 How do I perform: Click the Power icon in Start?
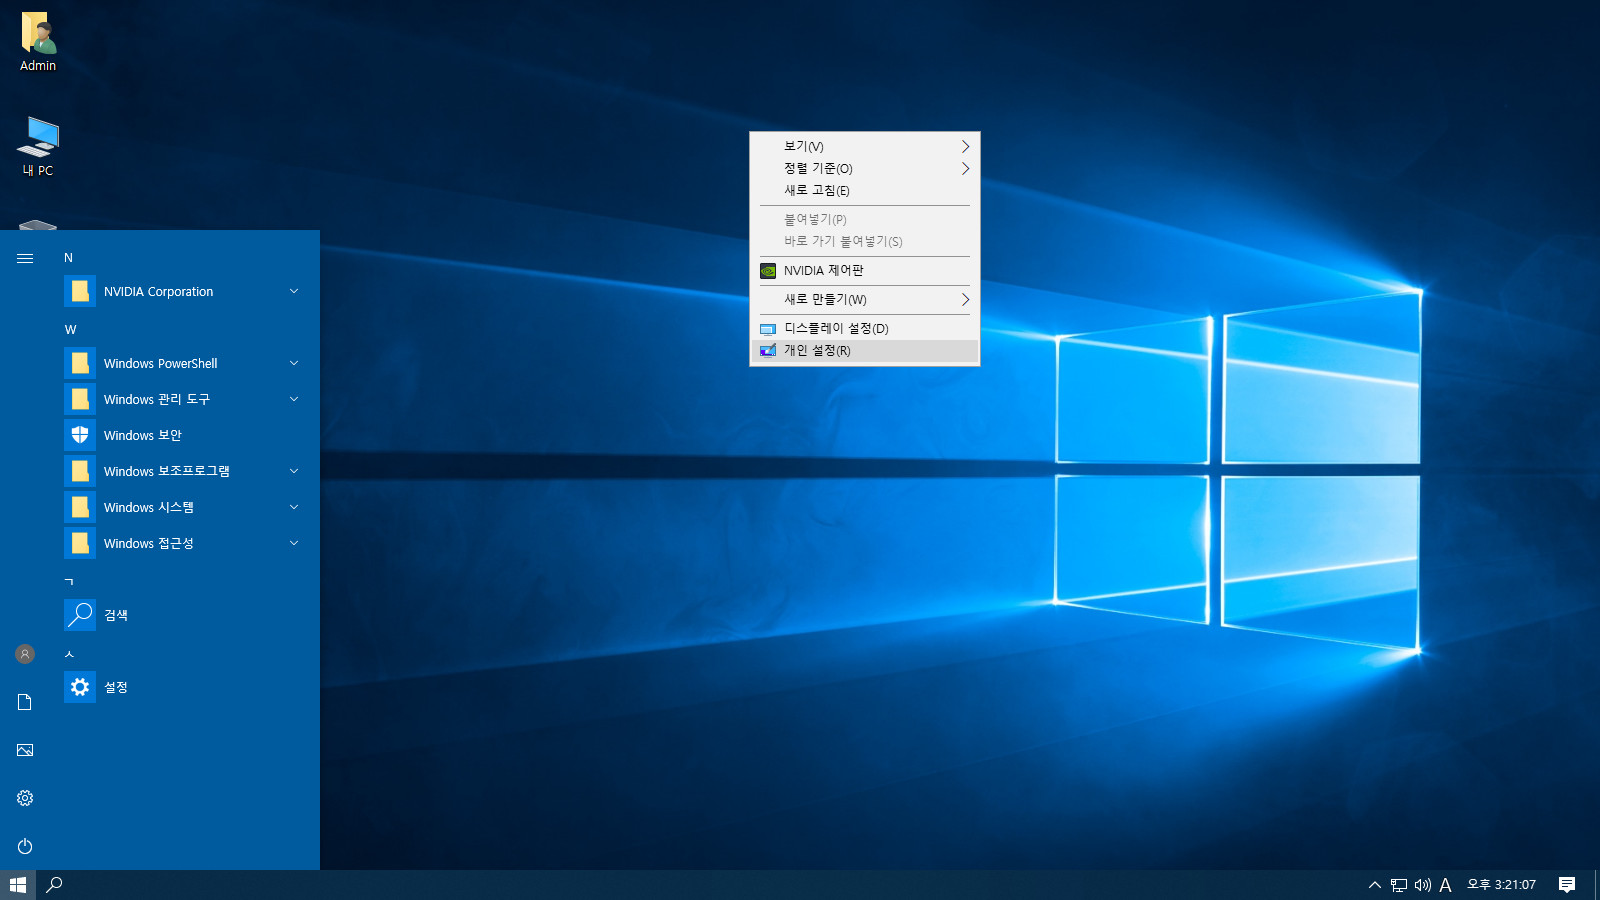[x=25, y=846]
